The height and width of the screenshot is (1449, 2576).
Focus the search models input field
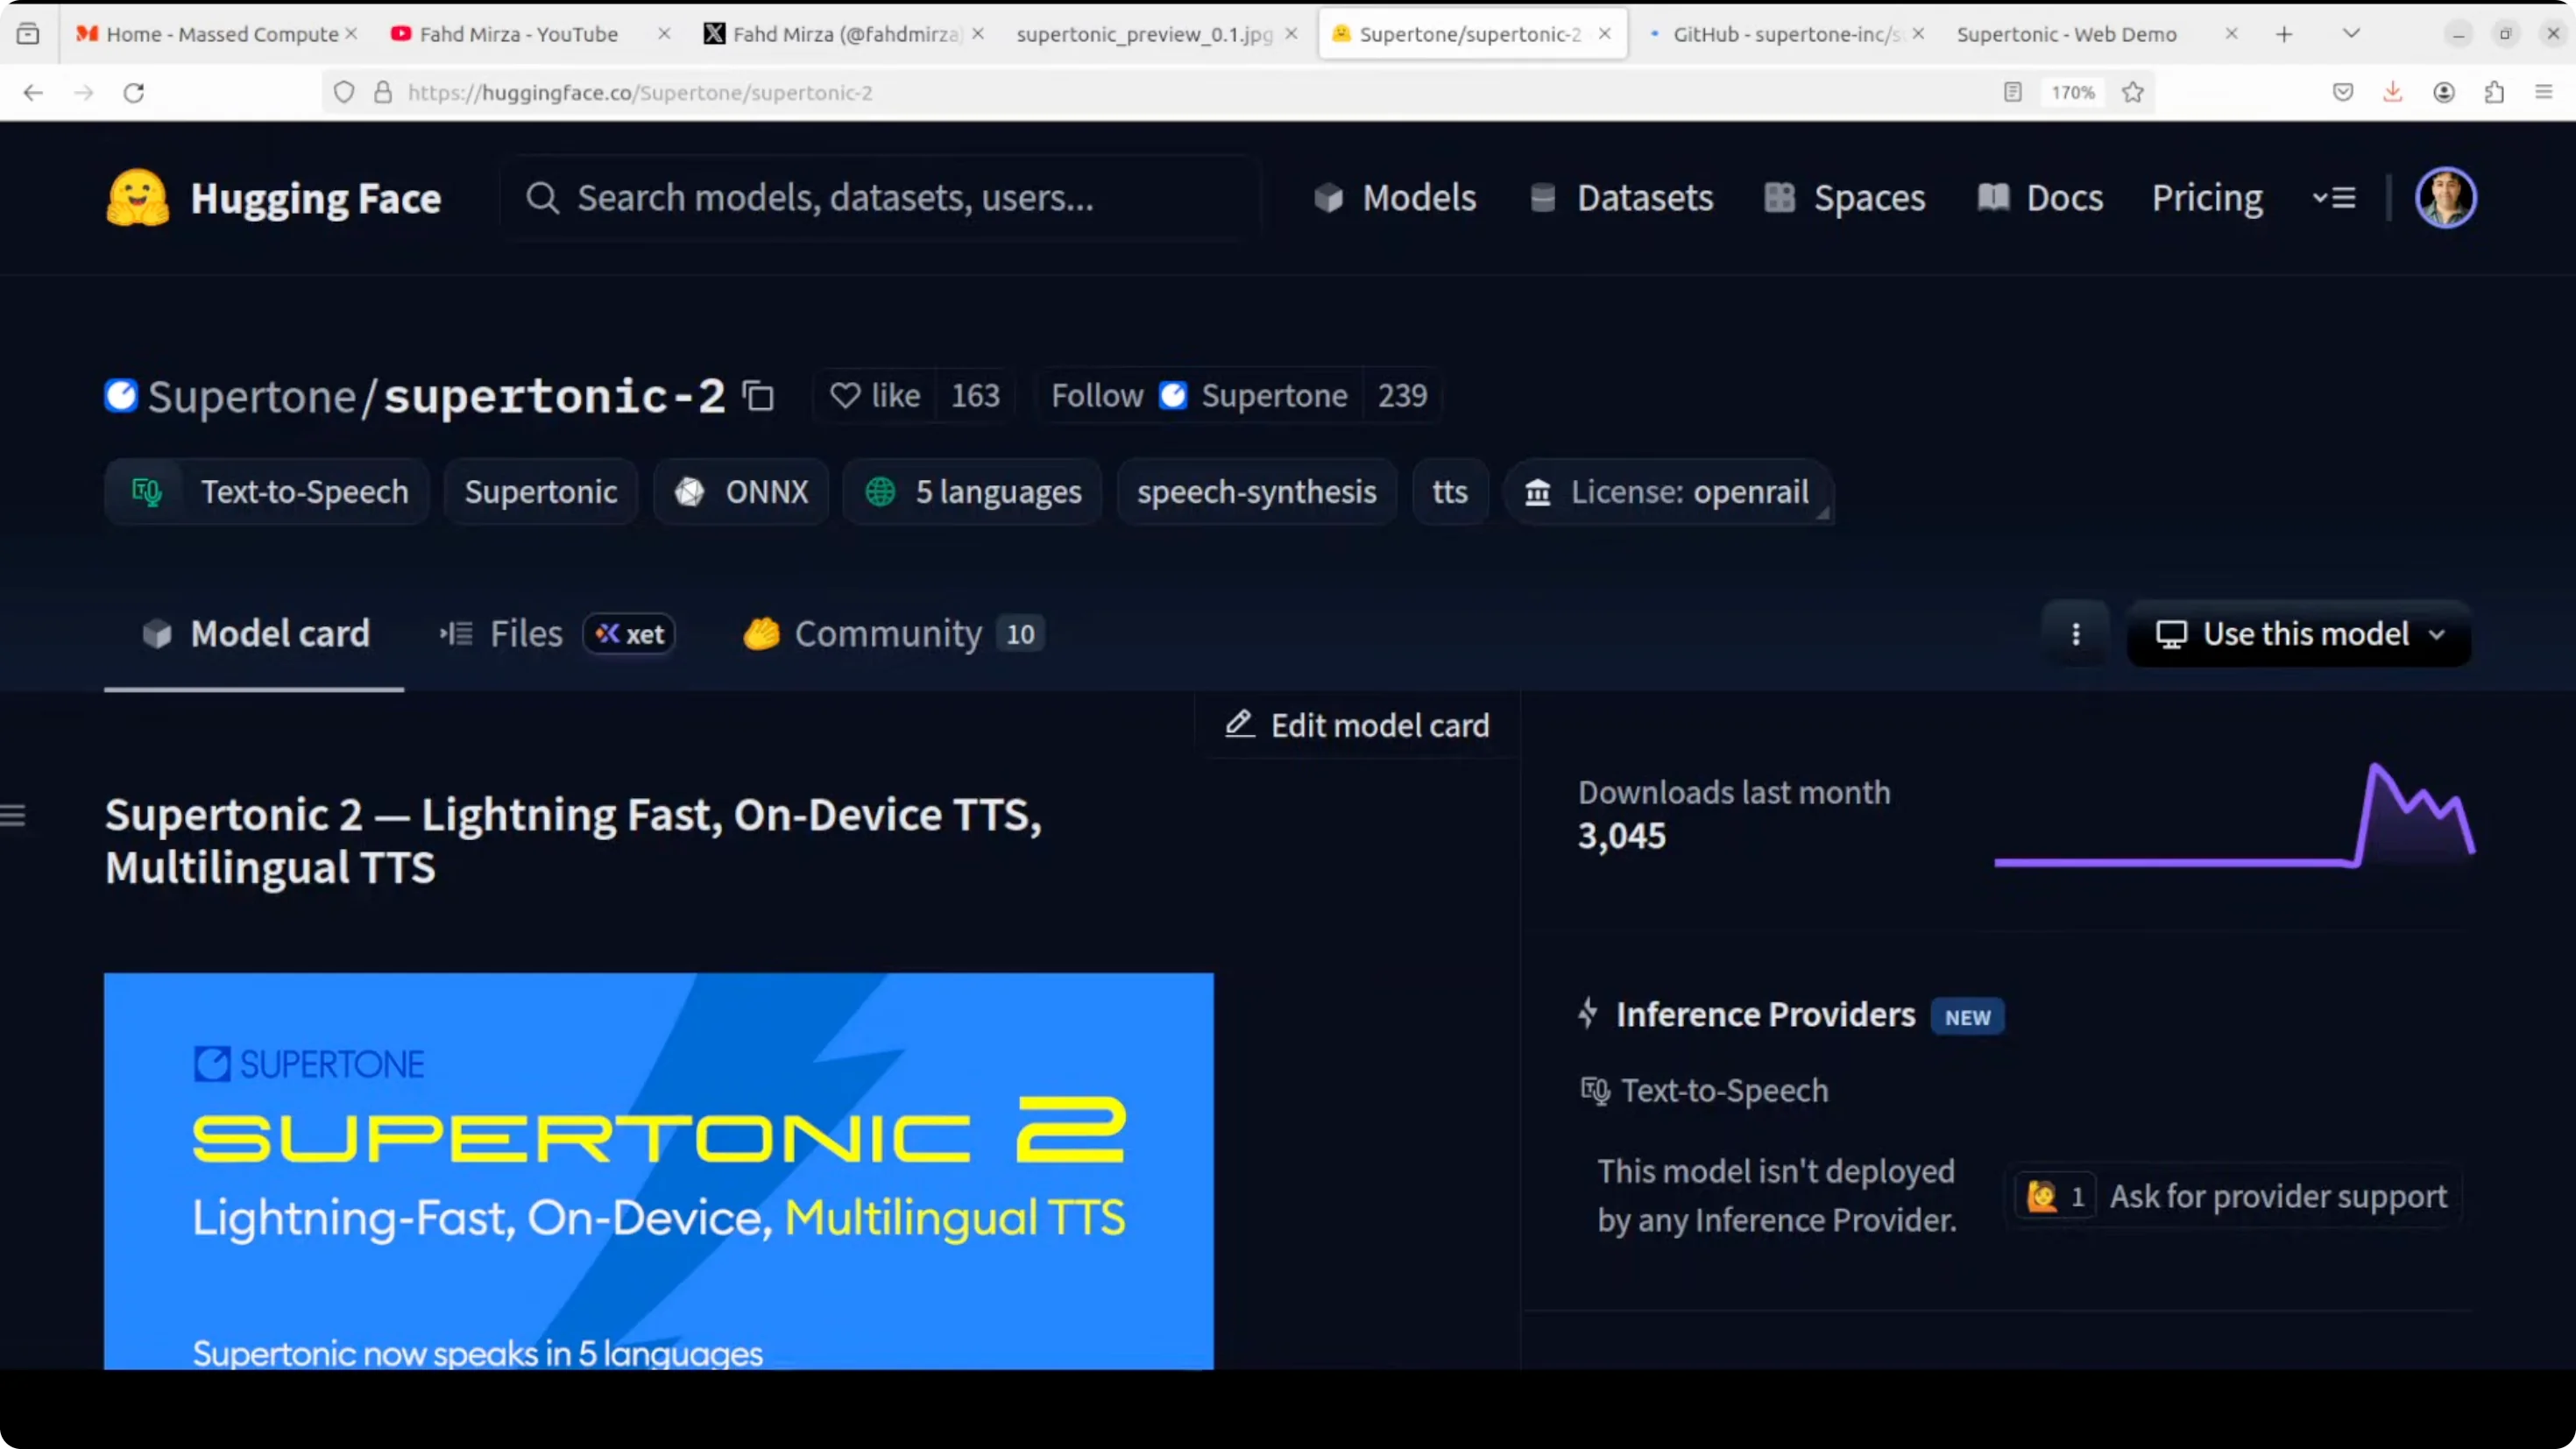tap(880, 198)
